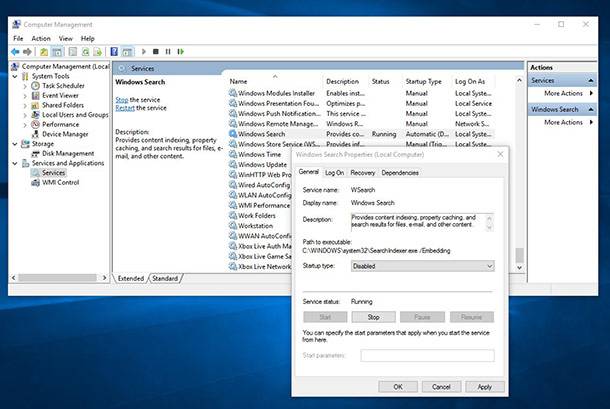610x409 pixels.
Task: Click the services list vertical scrollbar thumb
Action: point(519,255)
